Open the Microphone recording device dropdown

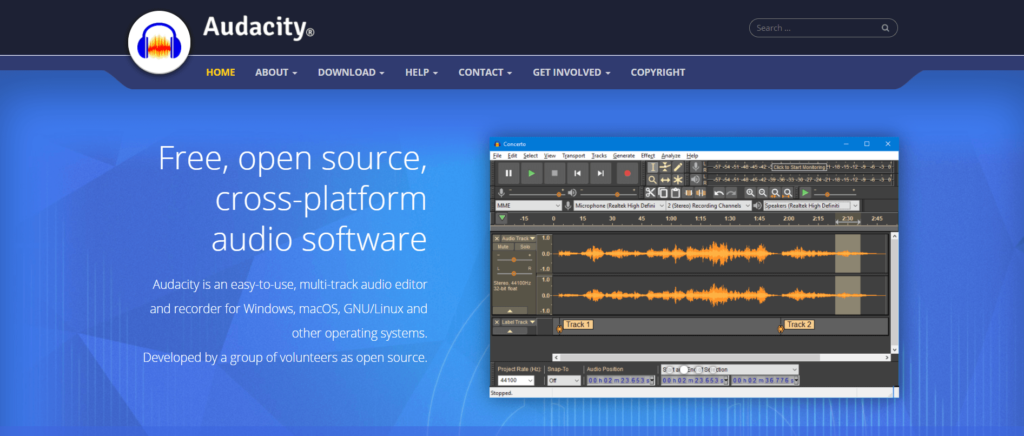pyautogui.click(x=619, y=206)
